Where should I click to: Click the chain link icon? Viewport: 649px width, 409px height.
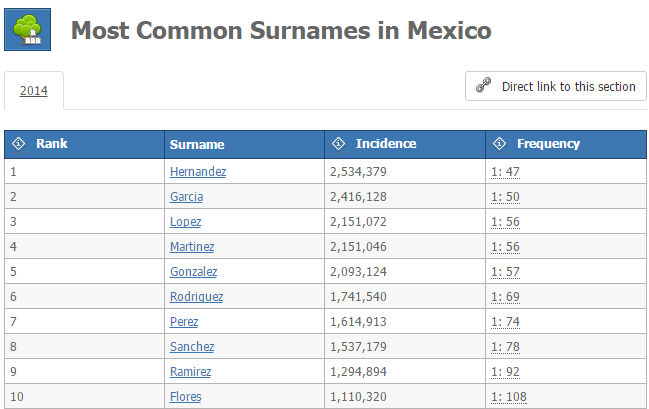tap(483, 85)
